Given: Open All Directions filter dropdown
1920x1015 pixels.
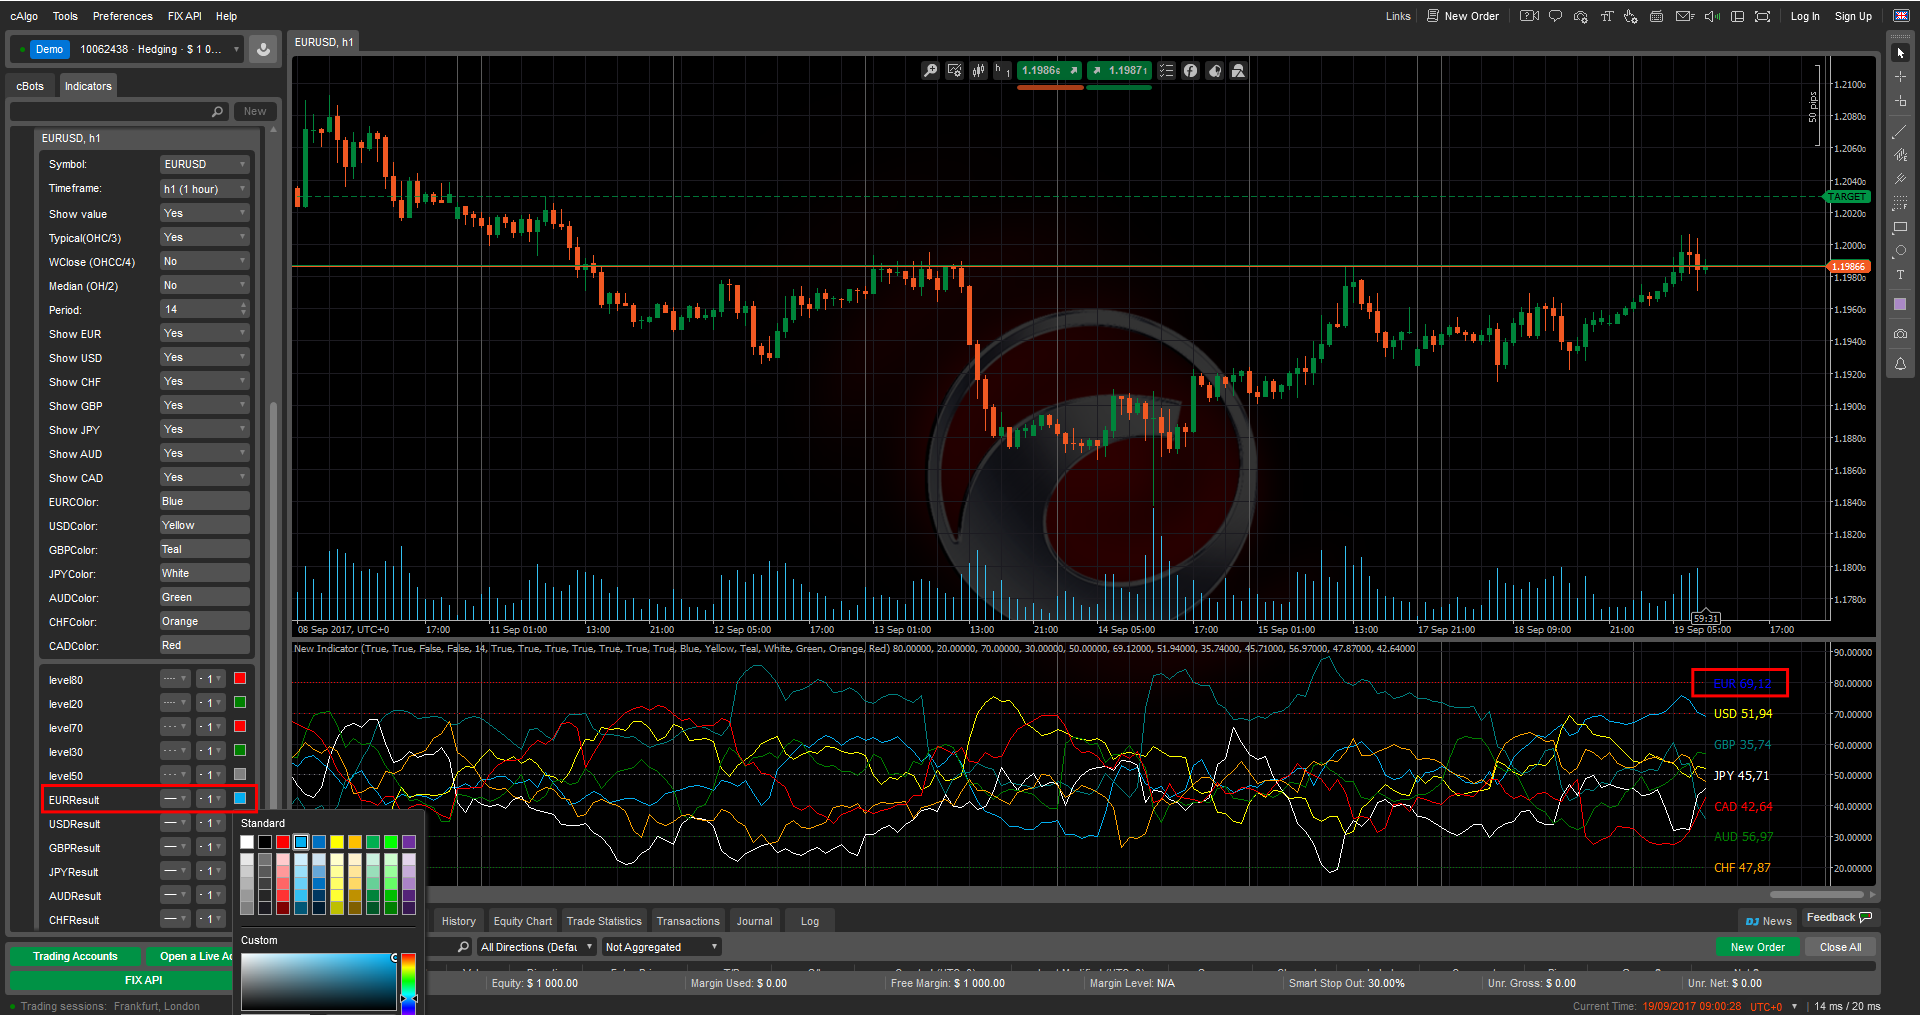Looking at the screenshot, I should tap(537, 947).
